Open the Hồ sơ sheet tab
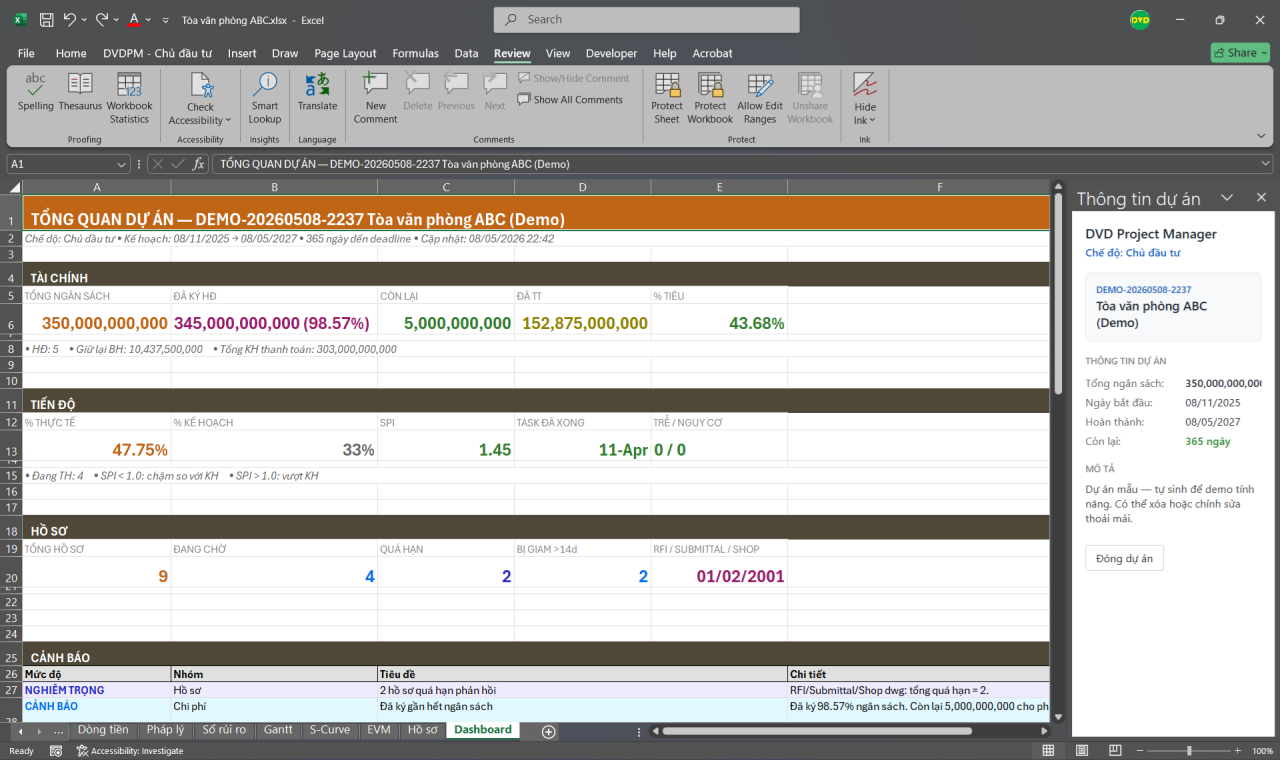This screenshot has width=1280, height=760. pyautogui.click(x=422, y=730)
